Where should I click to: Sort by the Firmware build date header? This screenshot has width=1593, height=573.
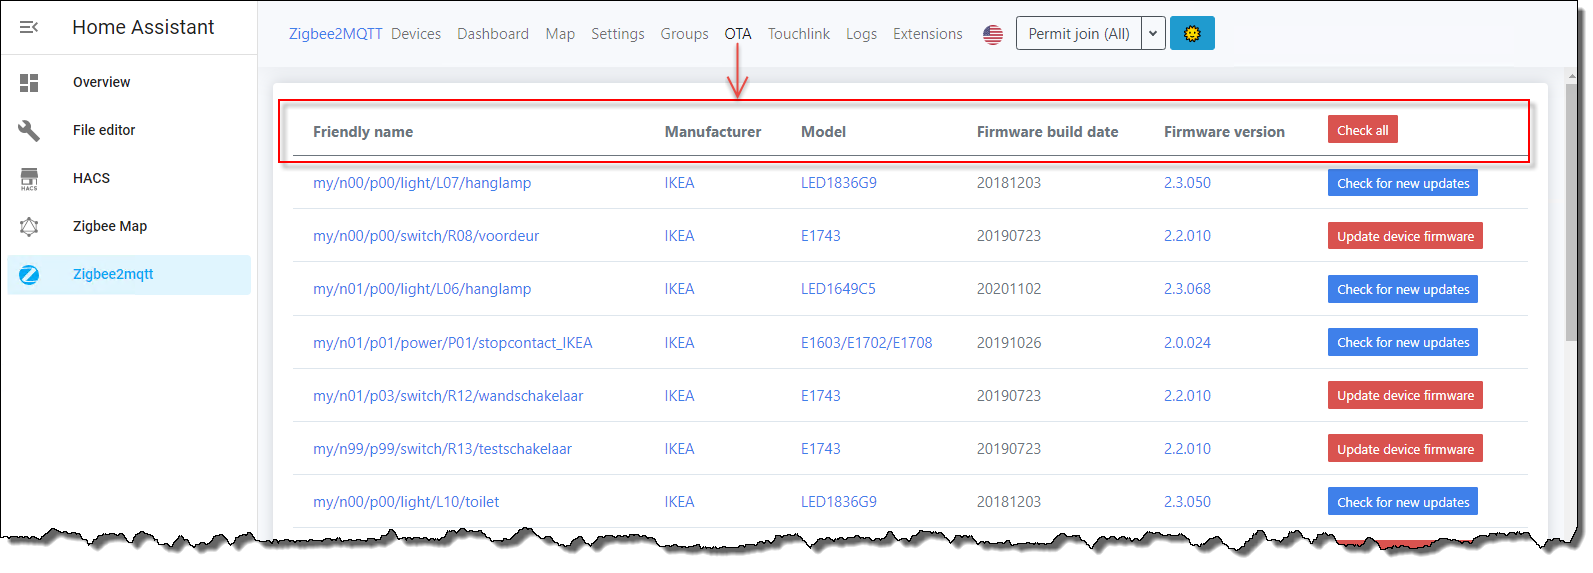click(1048, 132)
